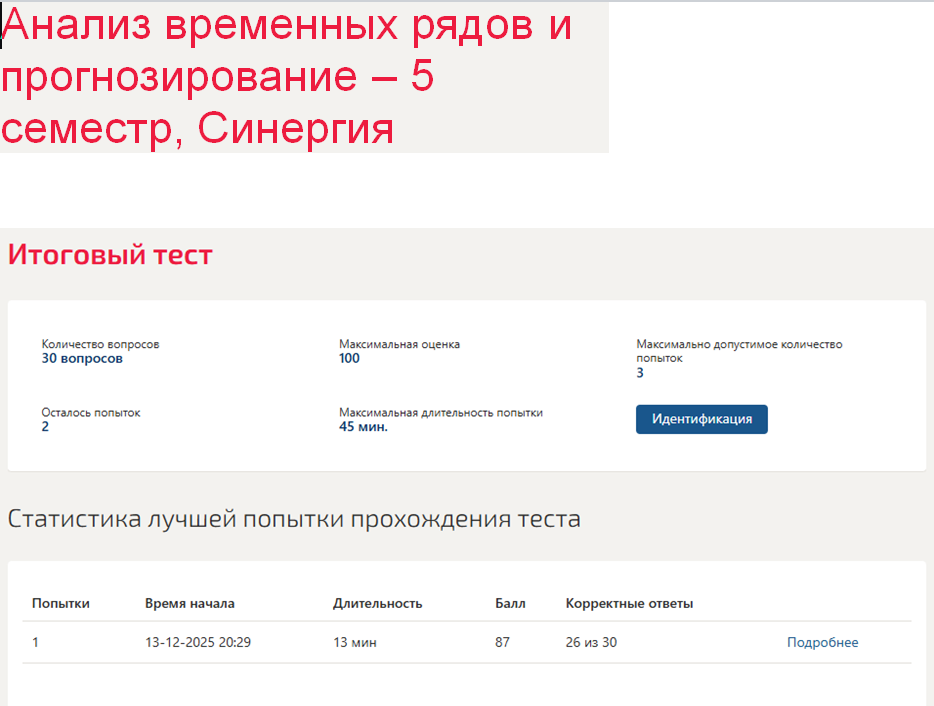Open the Подробнее link for attempt 1

click(823, 642)
